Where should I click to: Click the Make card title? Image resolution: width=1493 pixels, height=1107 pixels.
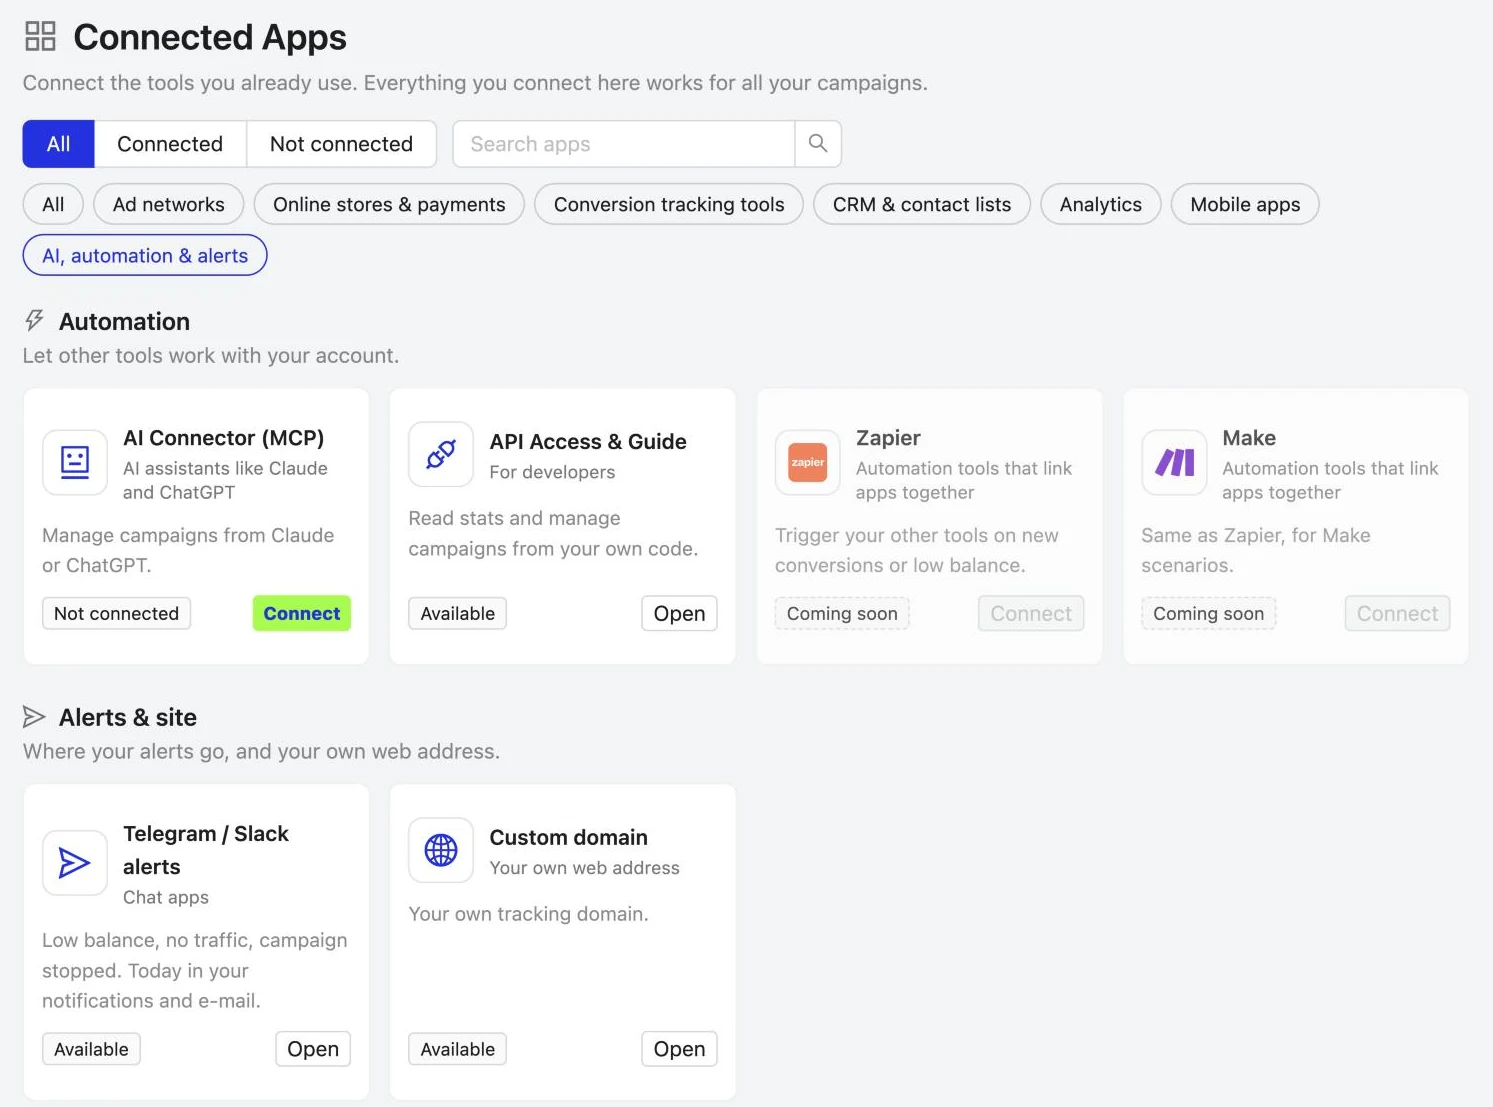coord(1249,438)
